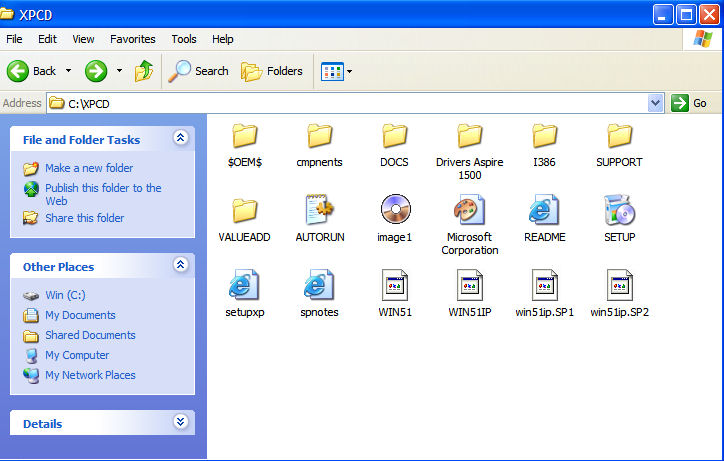Click Share this folder
This screenshot has height=461, width=724.
(84, 218)
